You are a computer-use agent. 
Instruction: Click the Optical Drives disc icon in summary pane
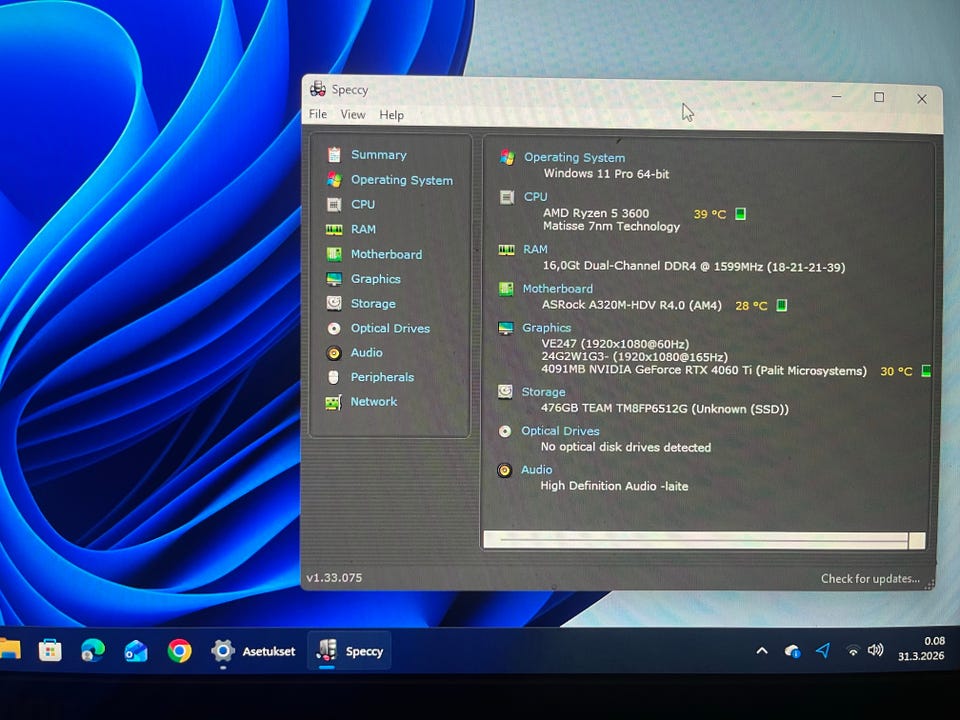[505, 432]
